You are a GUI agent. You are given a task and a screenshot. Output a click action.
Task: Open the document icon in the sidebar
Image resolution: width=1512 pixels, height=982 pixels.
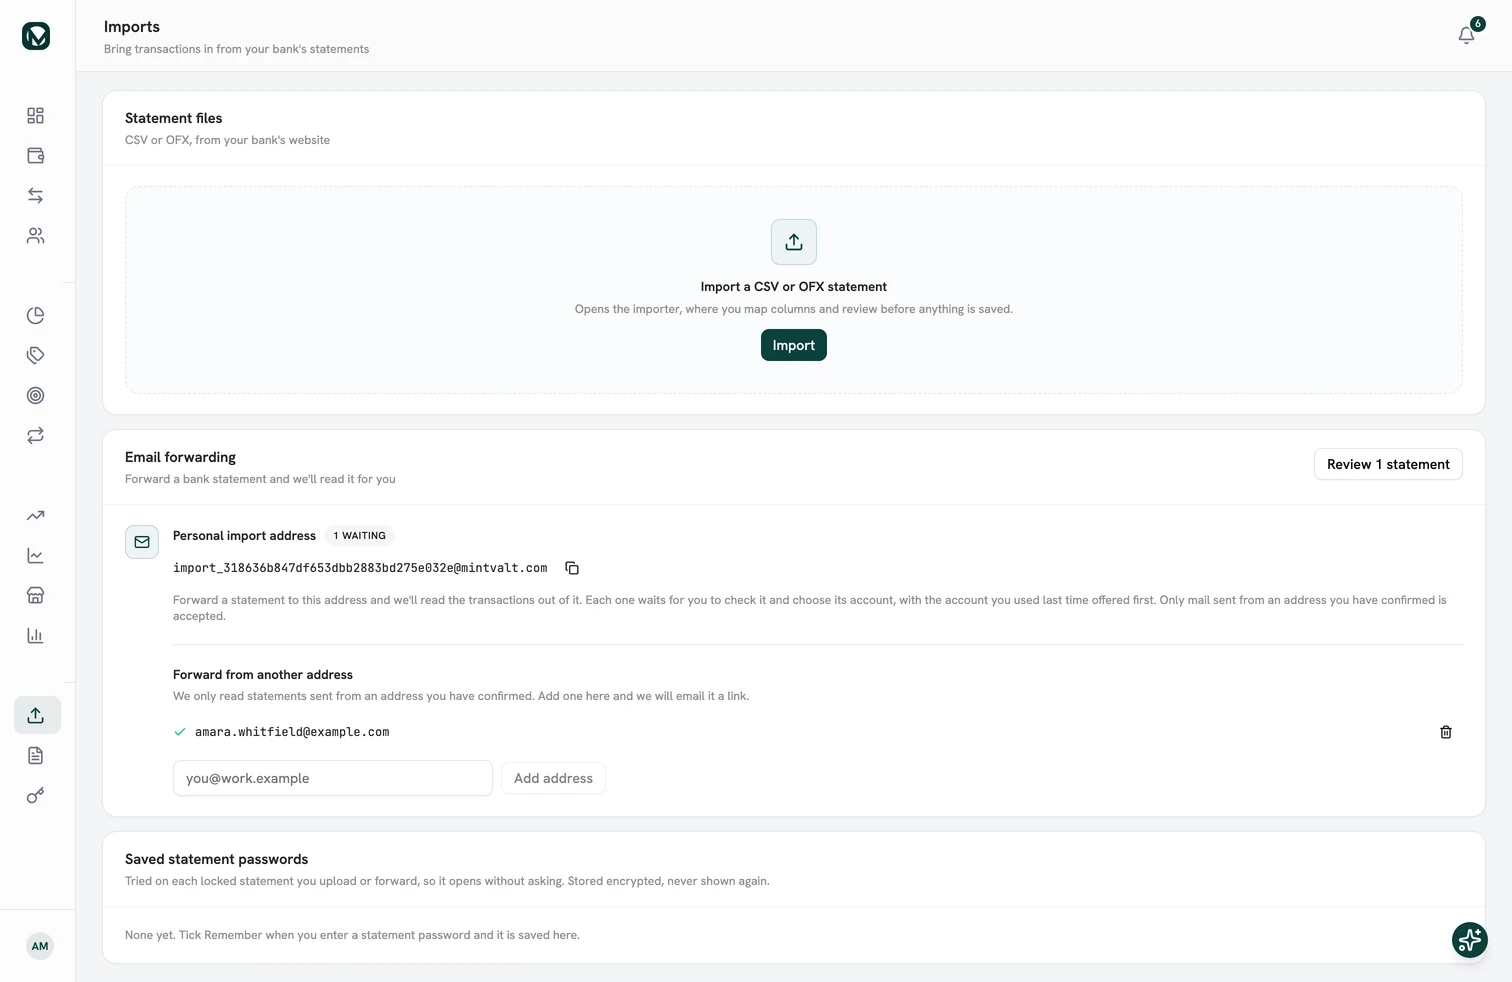tap(36, 756)
